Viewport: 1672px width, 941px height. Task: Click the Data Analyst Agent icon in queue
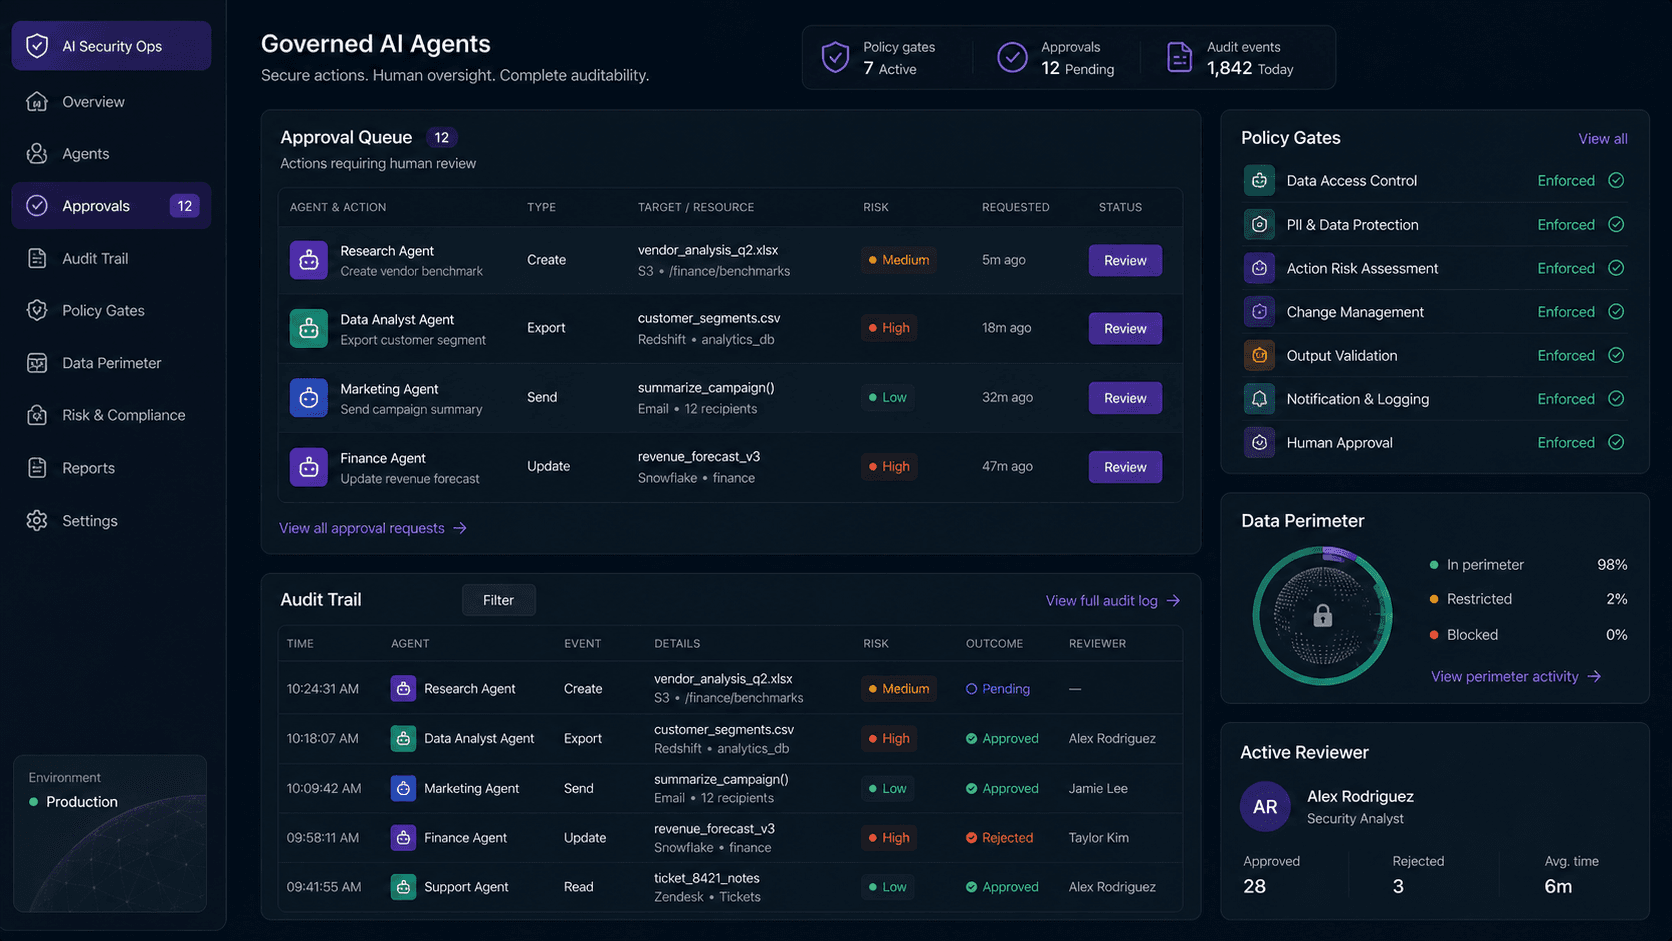point(309,328)
